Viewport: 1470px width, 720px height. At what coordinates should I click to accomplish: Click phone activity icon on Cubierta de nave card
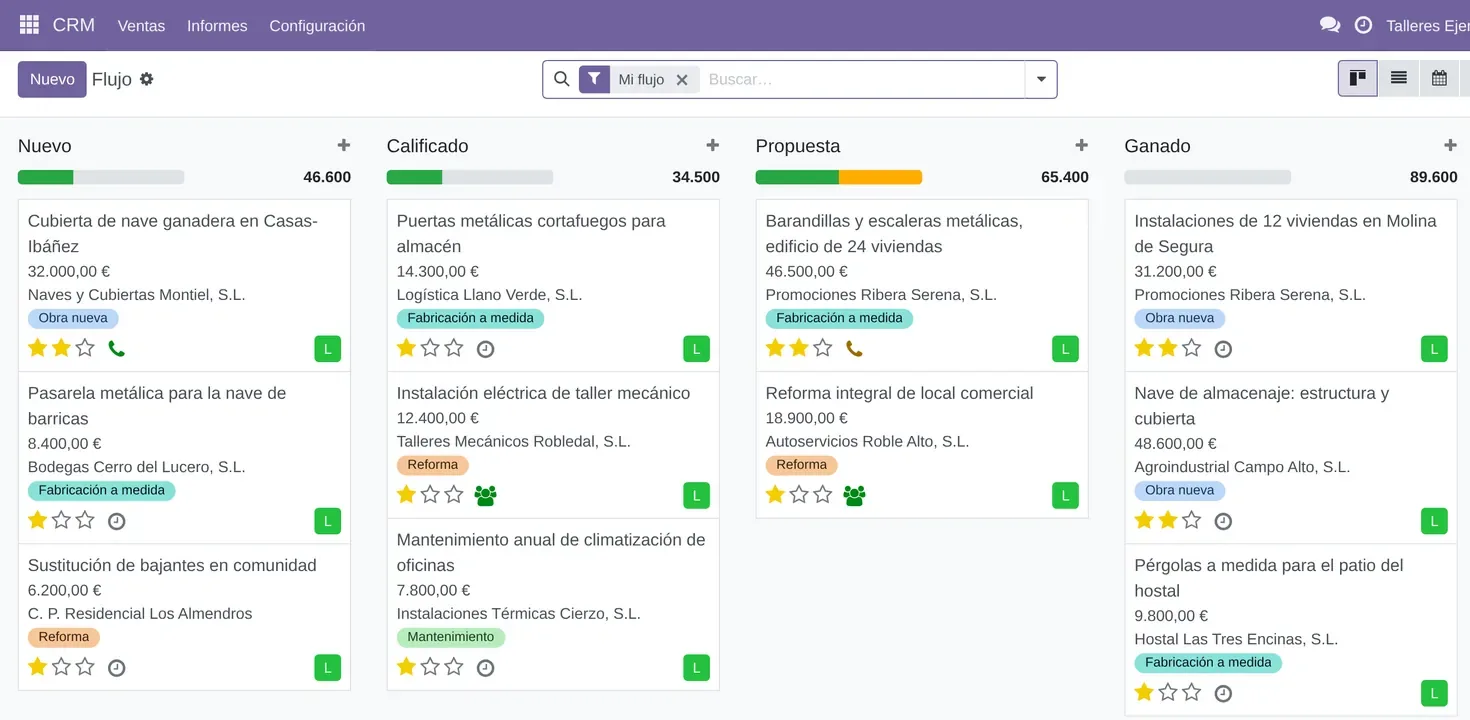116,349
